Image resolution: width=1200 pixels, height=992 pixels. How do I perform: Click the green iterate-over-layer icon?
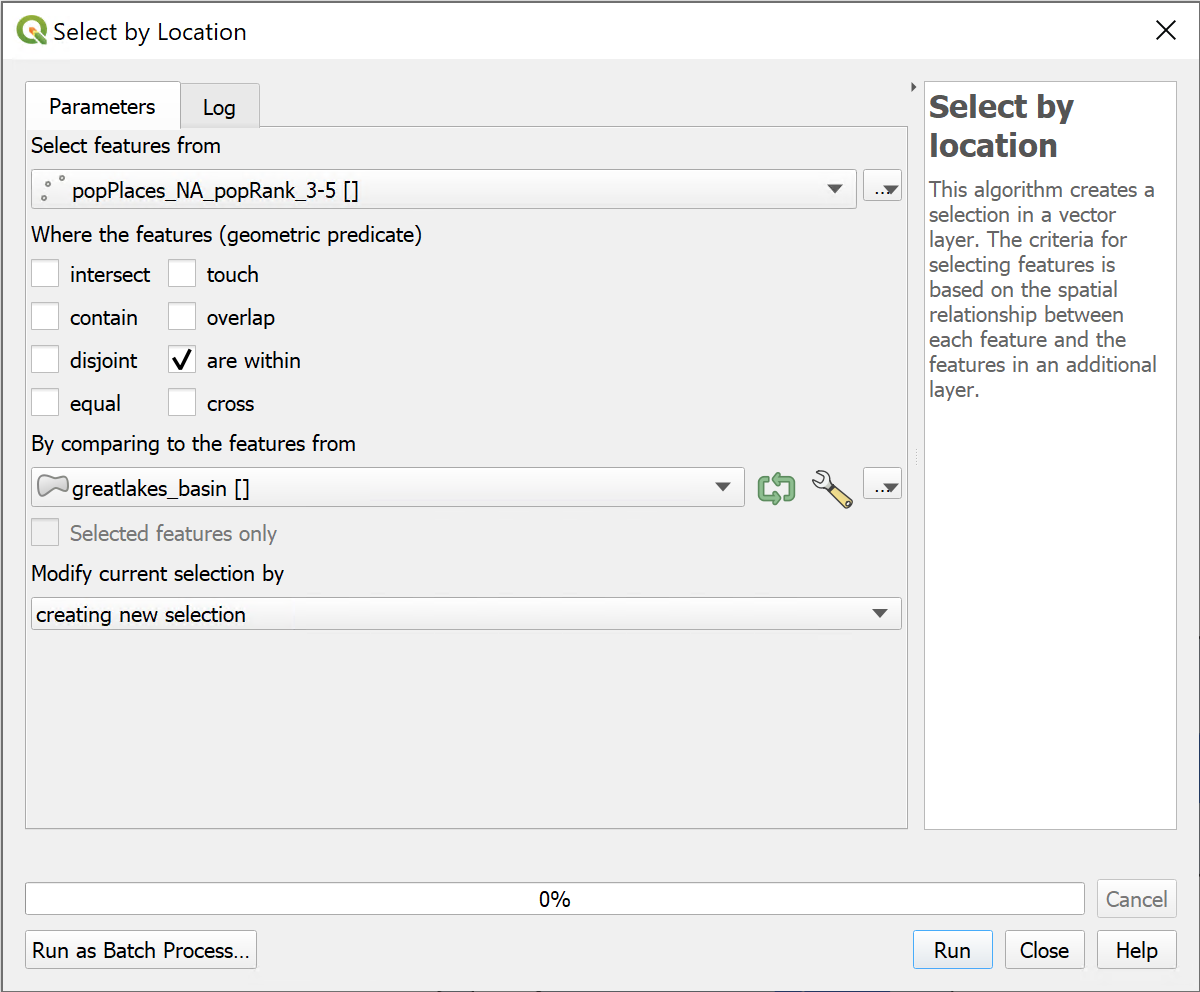[x=776, y=488]
